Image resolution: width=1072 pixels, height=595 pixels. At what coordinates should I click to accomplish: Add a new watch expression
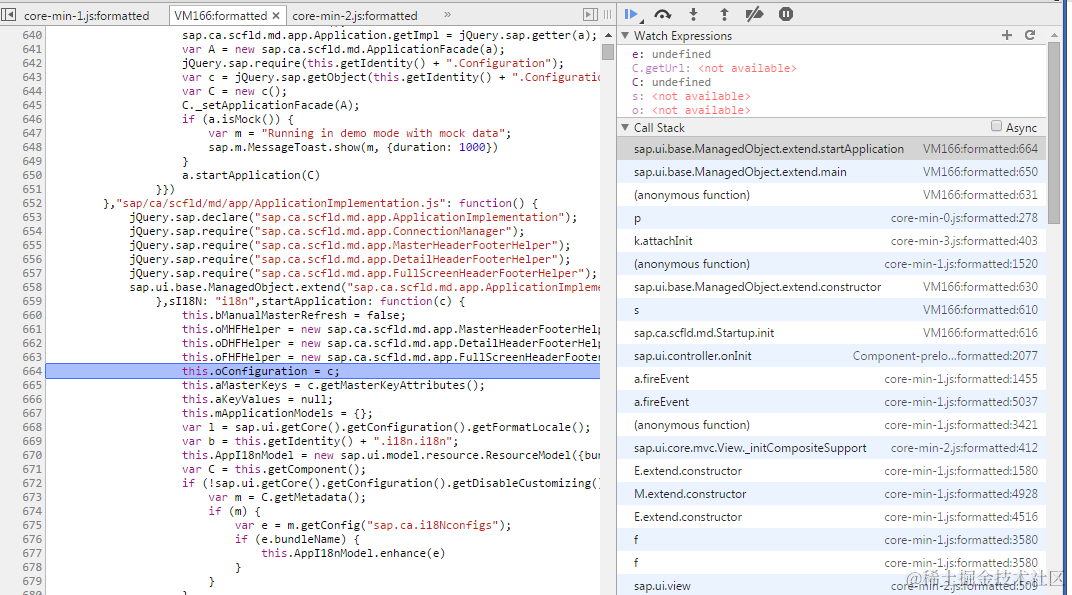[1007, 35]
